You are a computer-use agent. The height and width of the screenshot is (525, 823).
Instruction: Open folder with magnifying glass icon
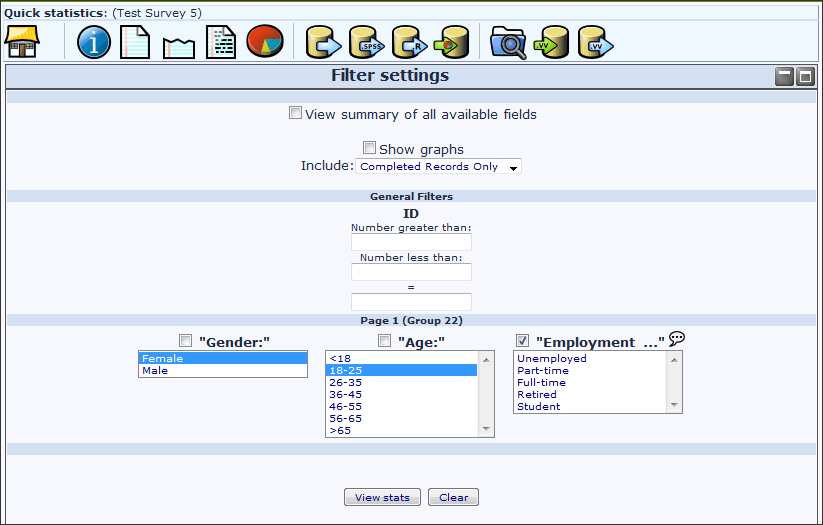pos(508,42)
